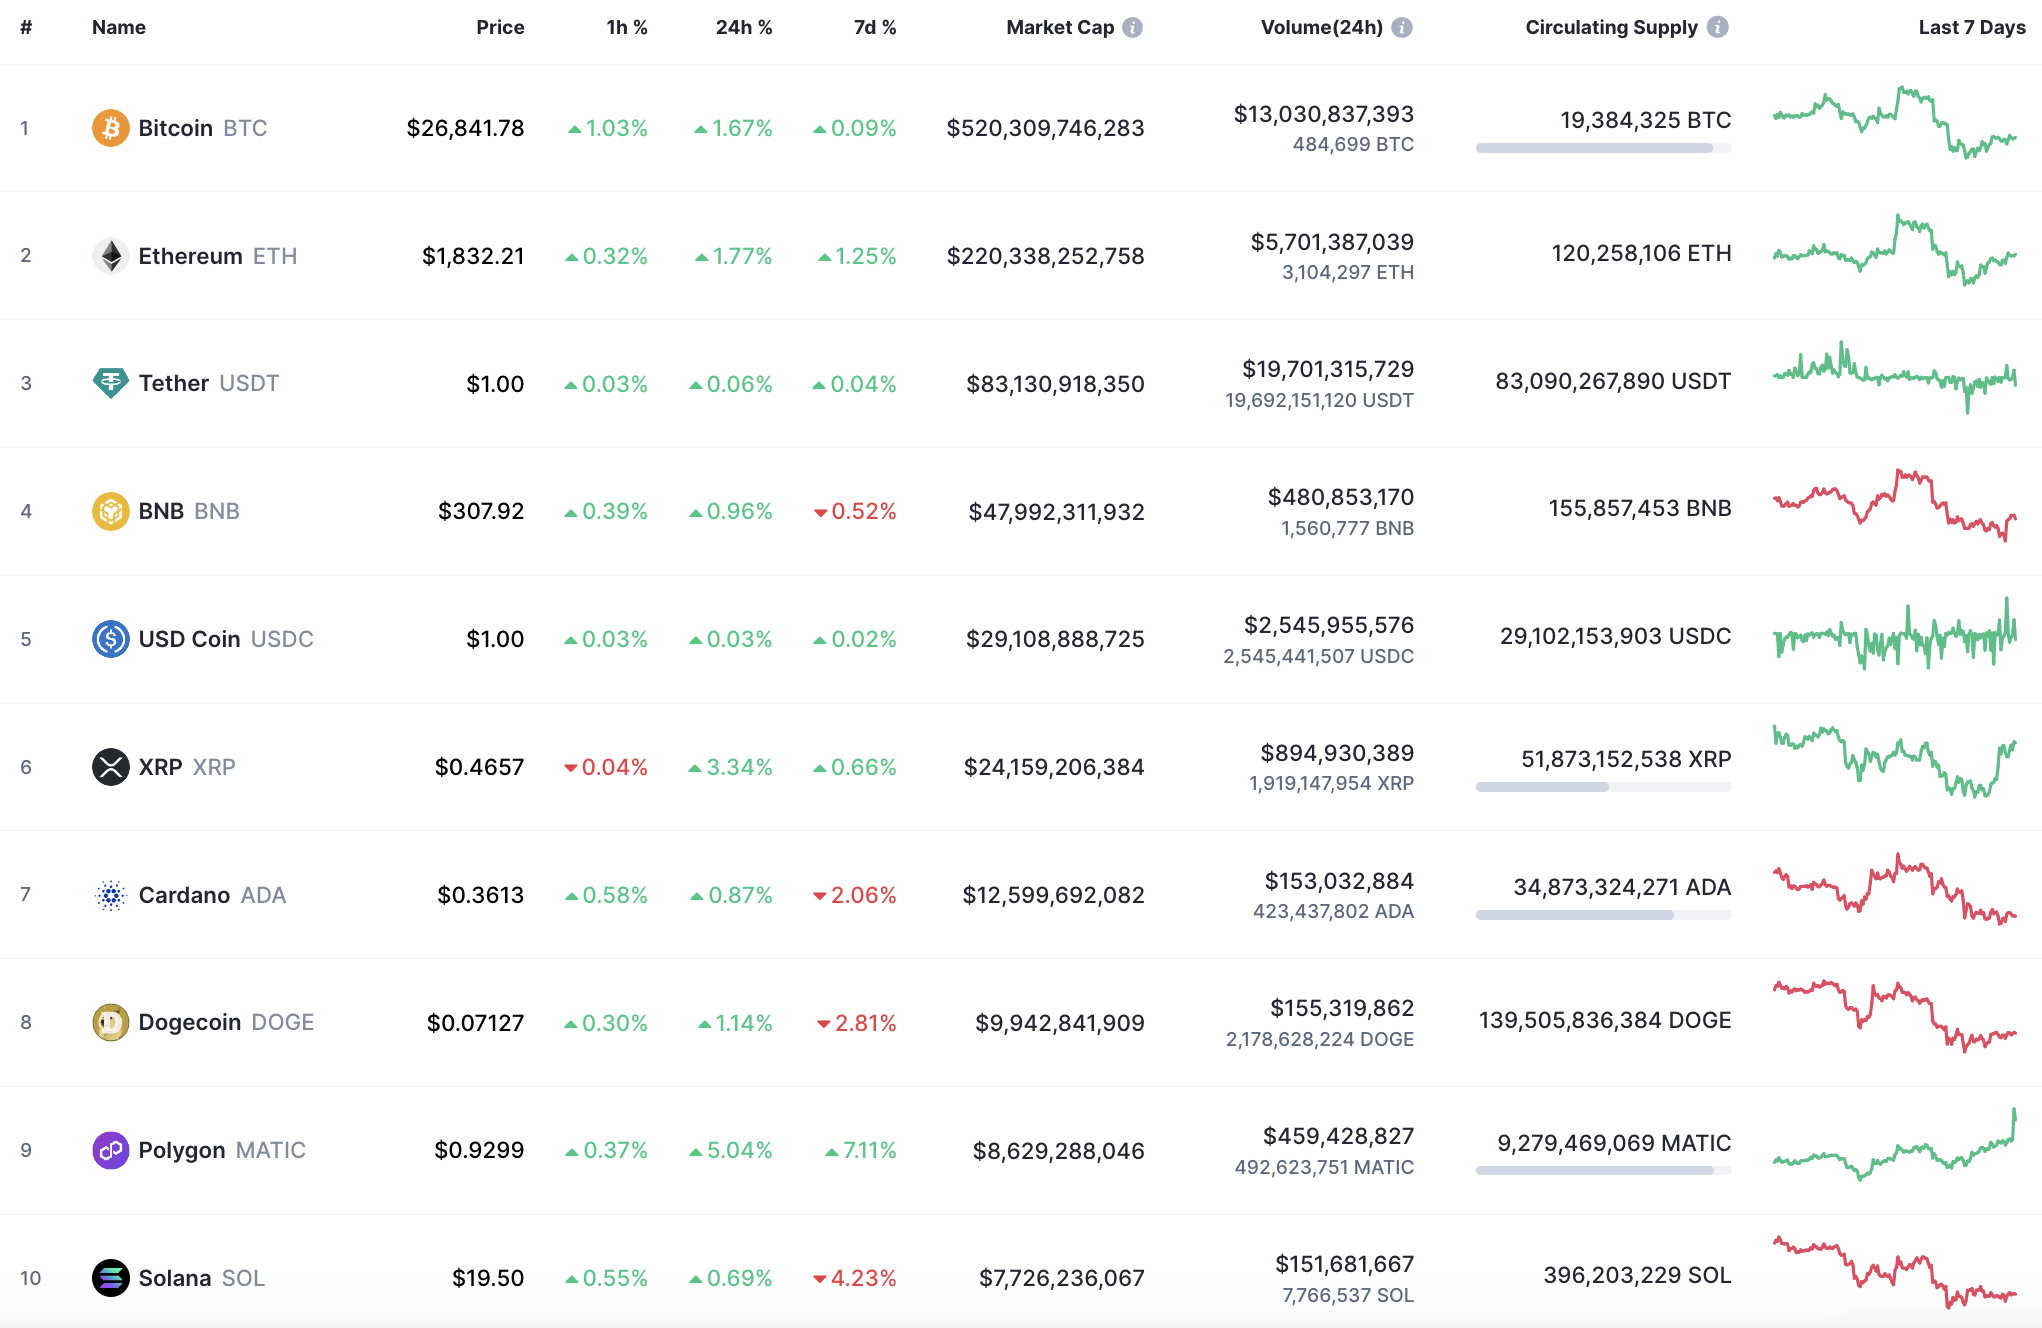Select the Polygon MATIC icon

point(112,1150)
